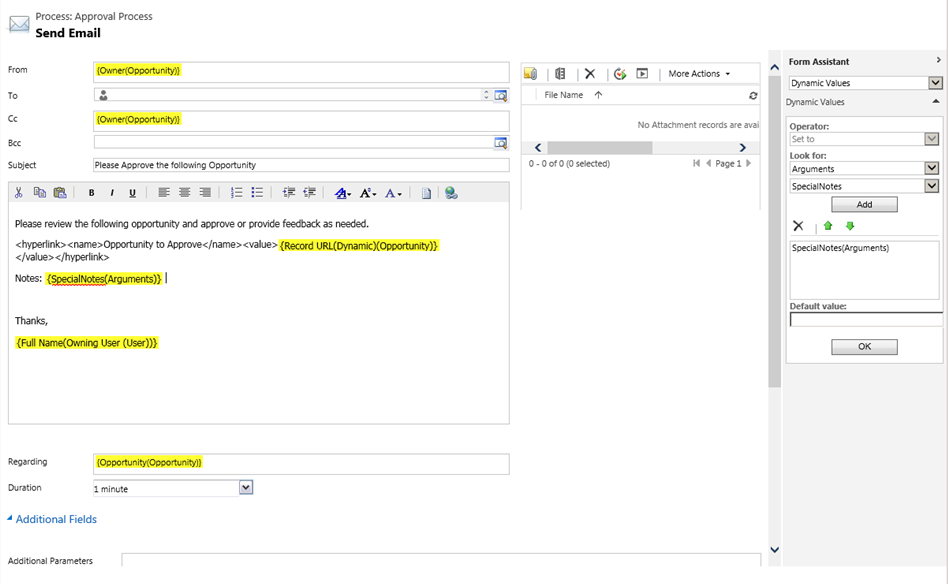The image size is (948, 584).
Task: Click the OK button in Form Assistant
Action: coord(865,346)
